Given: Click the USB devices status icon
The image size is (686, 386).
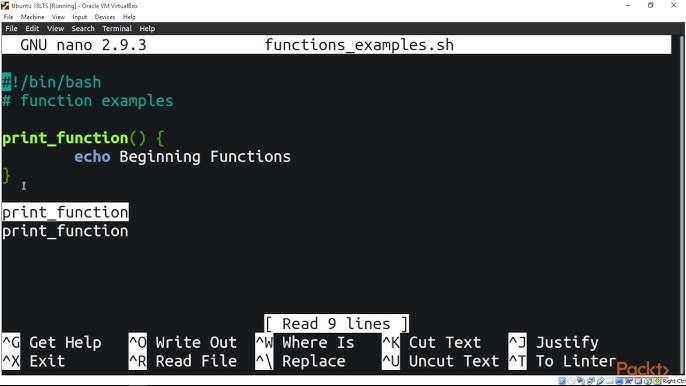Looking at the screenshot, I should 601,381.
